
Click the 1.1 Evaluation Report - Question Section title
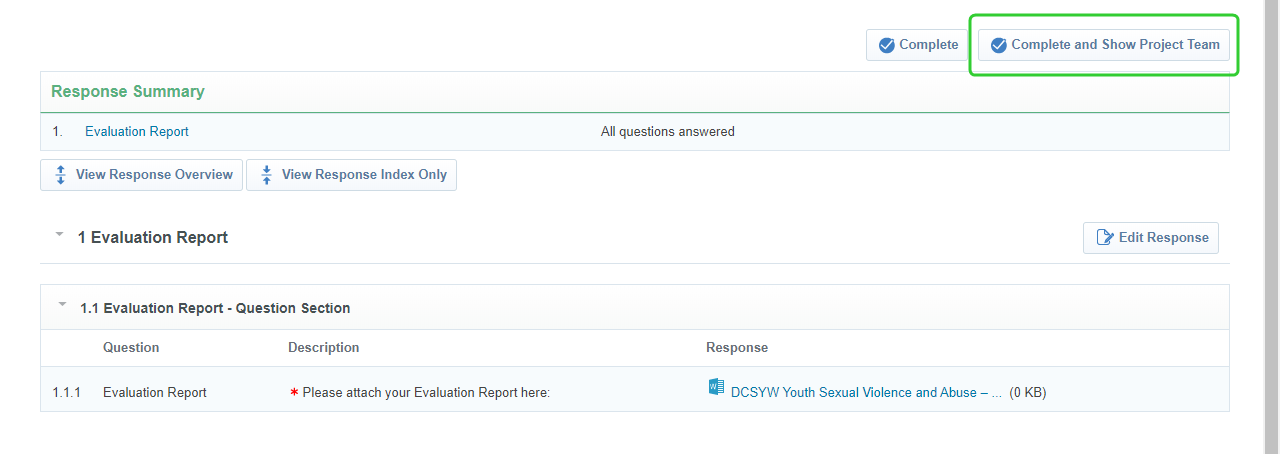(x=215, y=308)
